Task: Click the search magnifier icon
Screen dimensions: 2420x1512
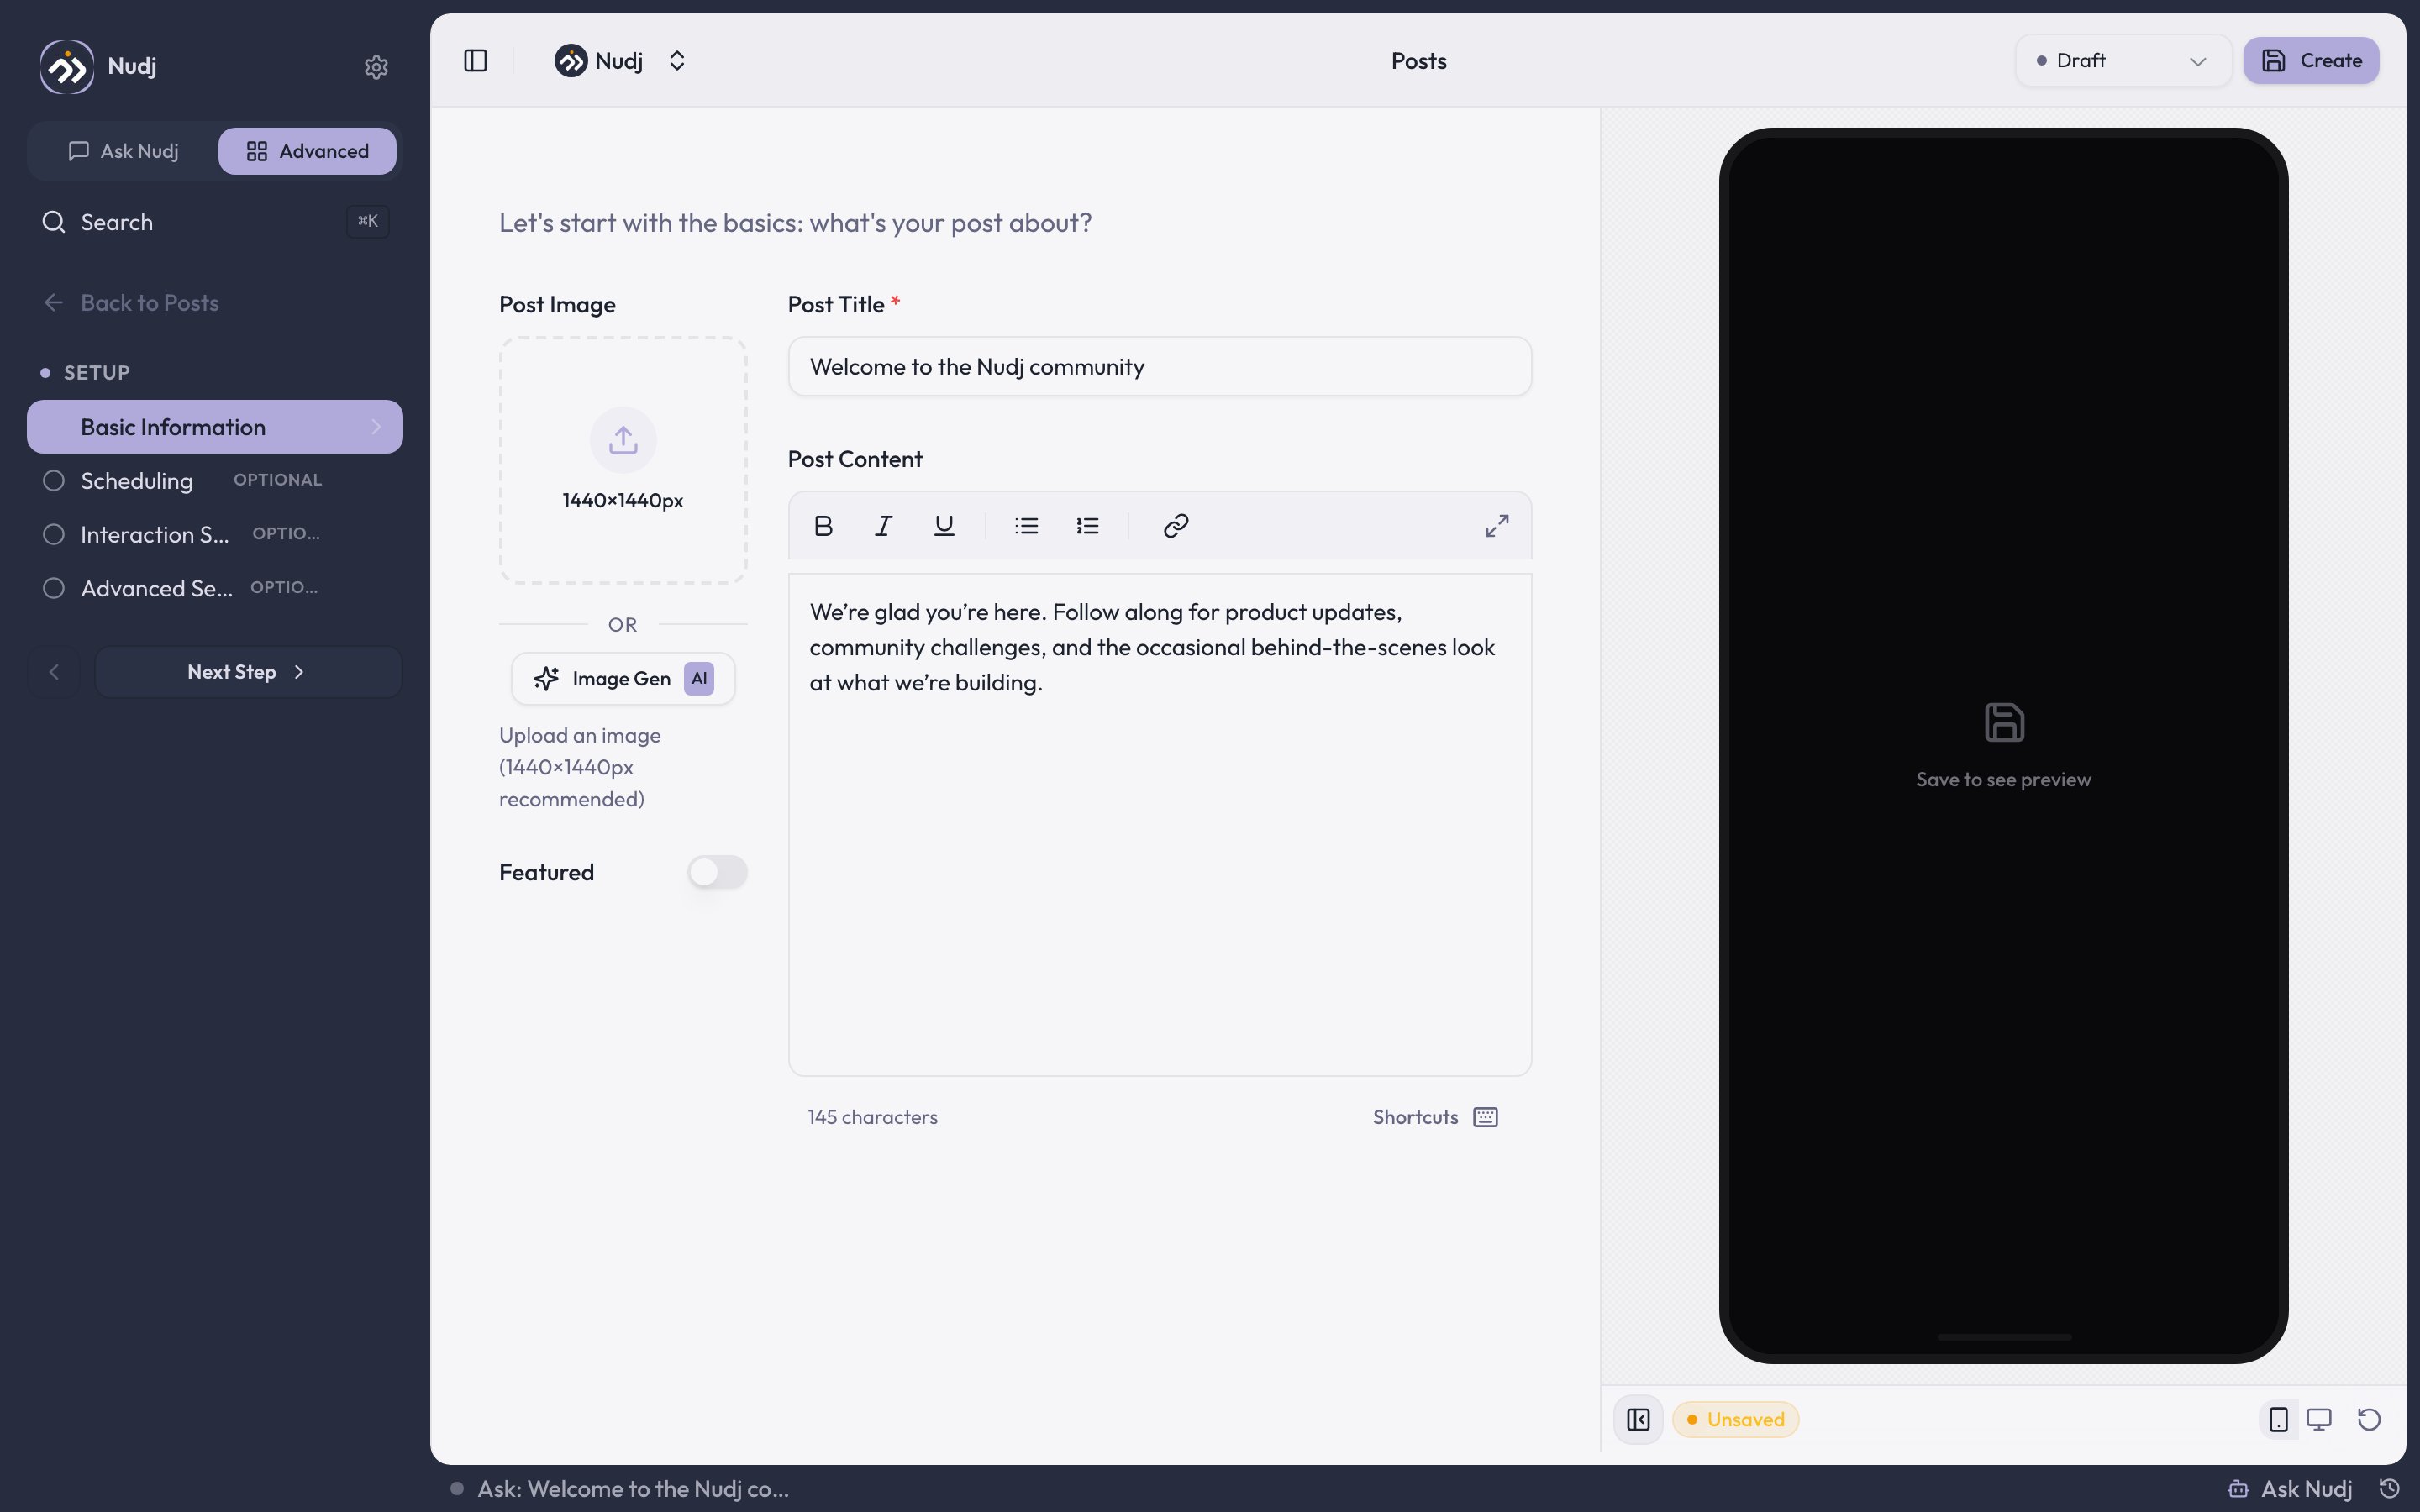Action: coord(54,222)
